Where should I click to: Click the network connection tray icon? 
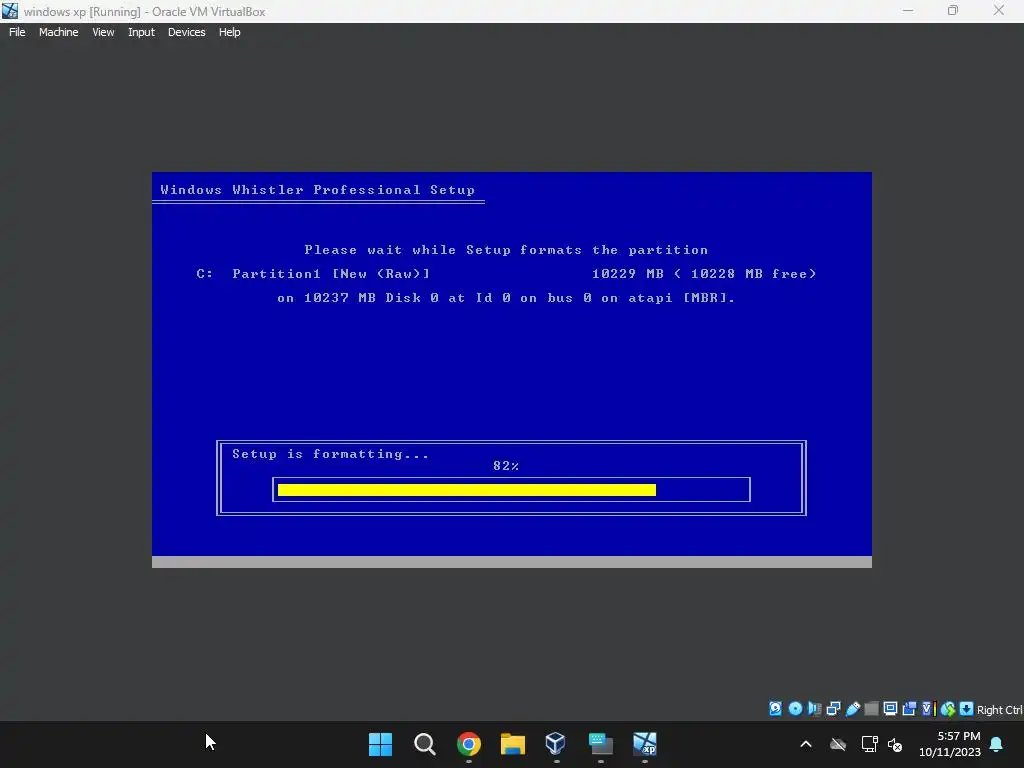click(869, 744)
